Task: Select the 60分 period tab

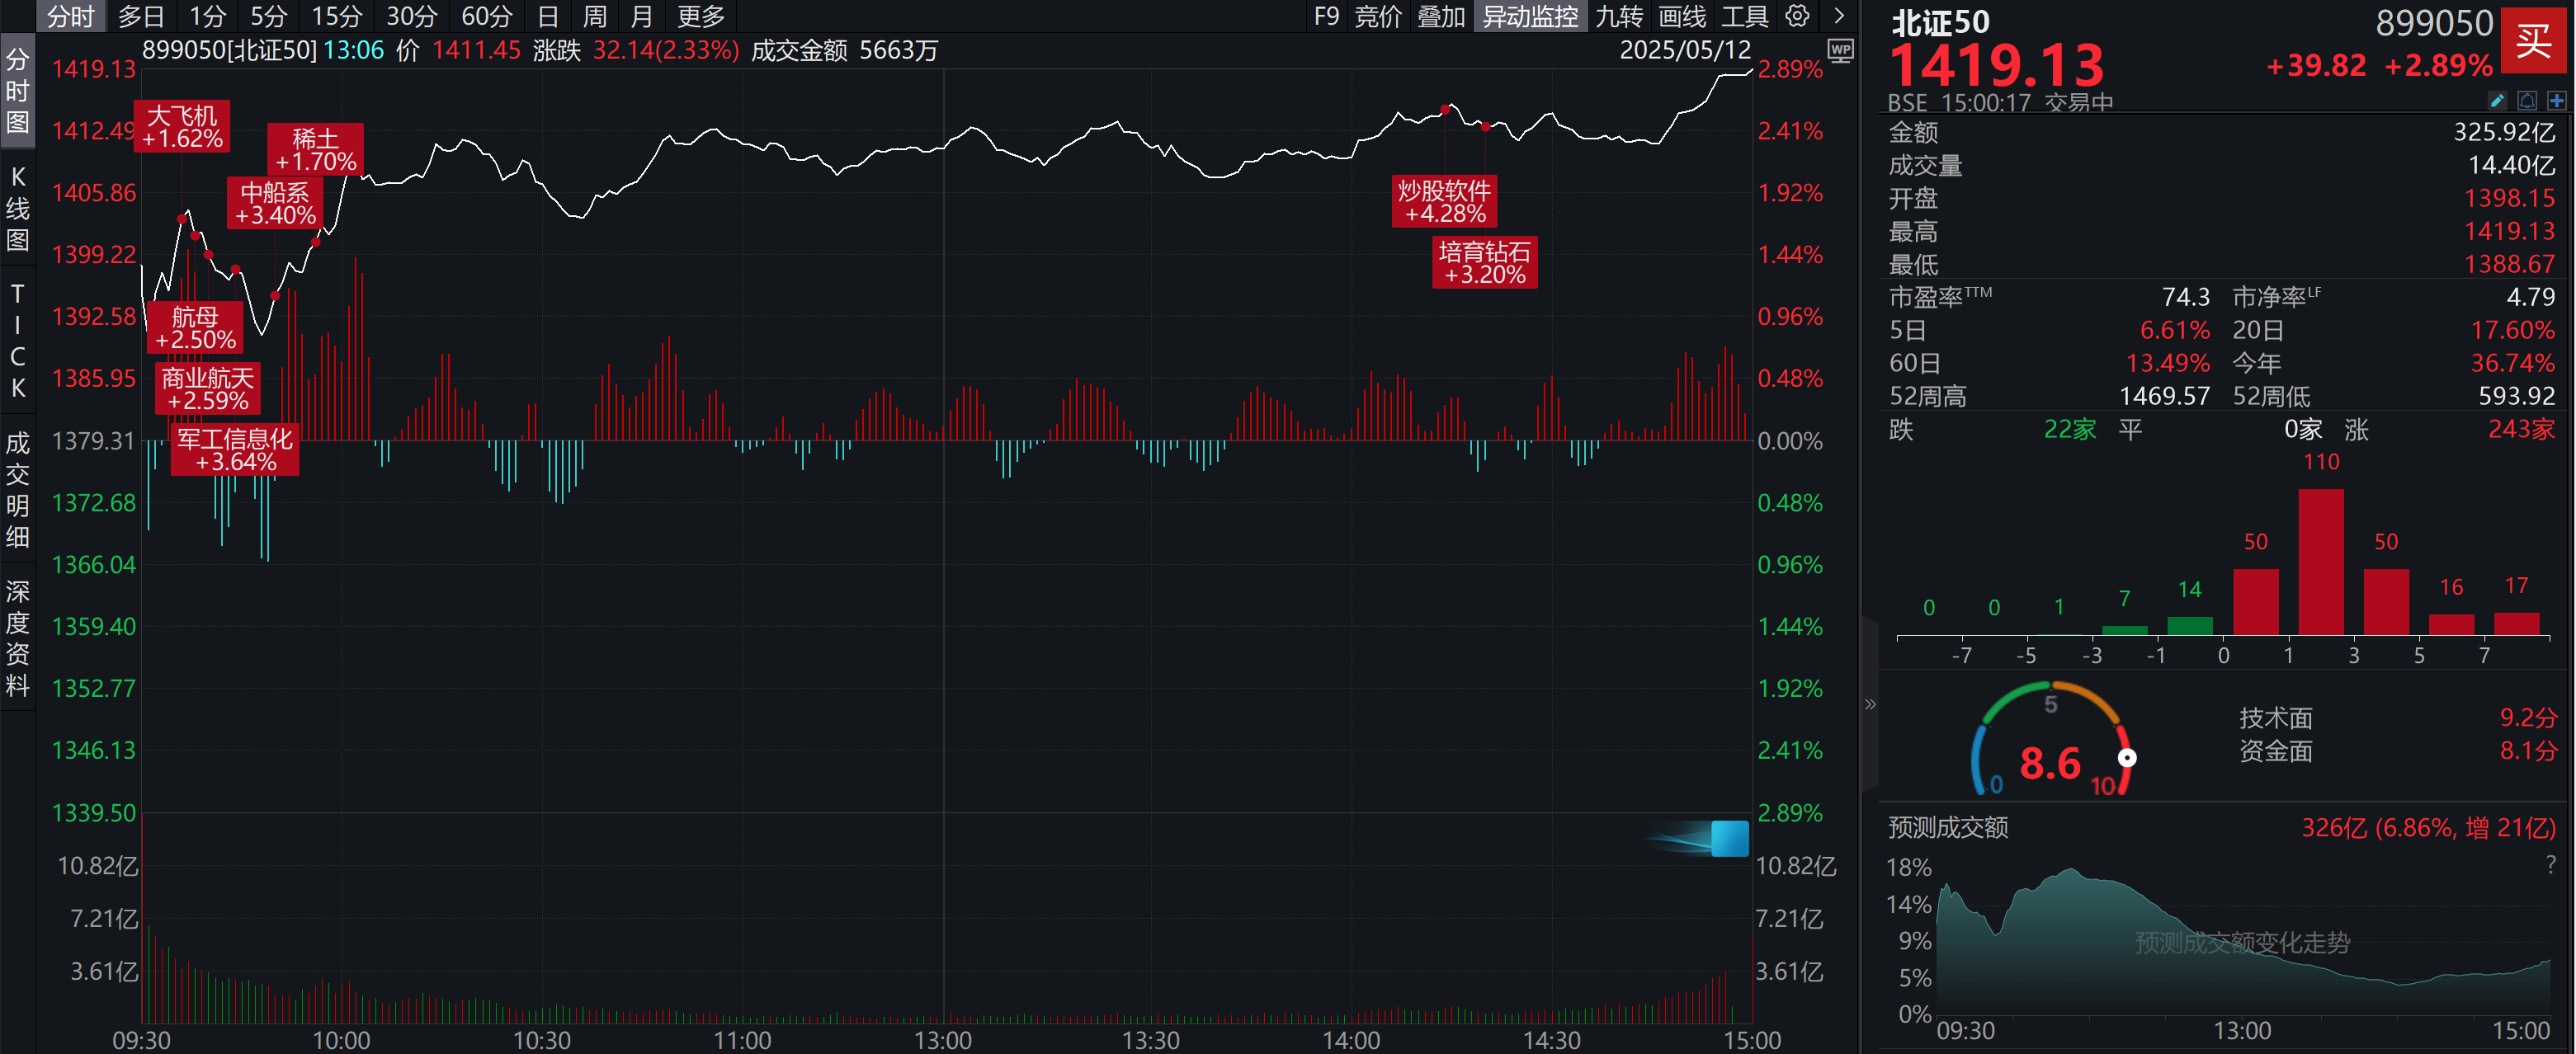Action: 486,16
